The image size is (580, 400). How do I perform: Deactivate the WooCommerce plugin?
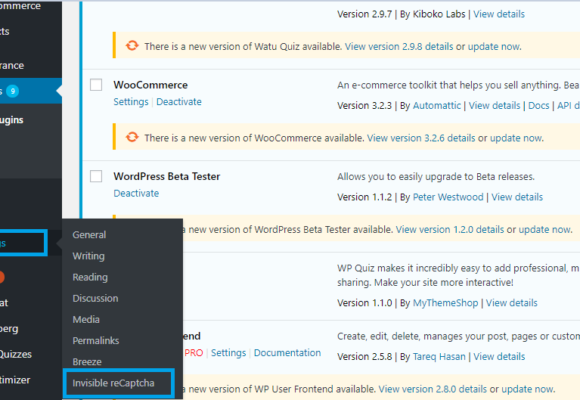[179, 101]
